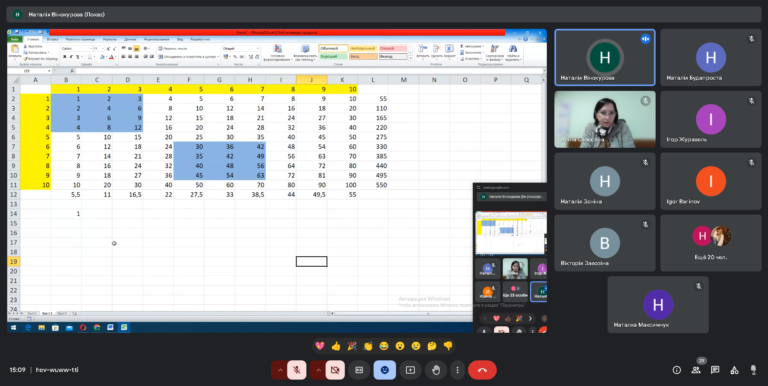
Task: Click Merge and Center in shared Excel
Action: coord(188,57)
